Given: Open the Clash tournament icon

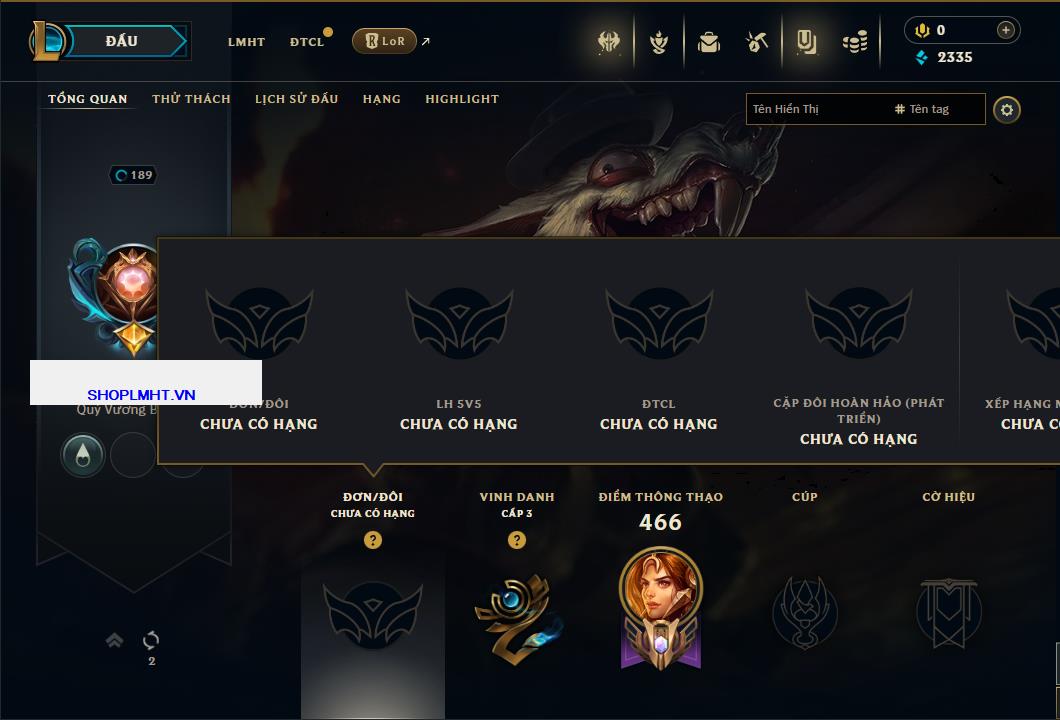Looking at the screenshot, I should pos(608,42).
